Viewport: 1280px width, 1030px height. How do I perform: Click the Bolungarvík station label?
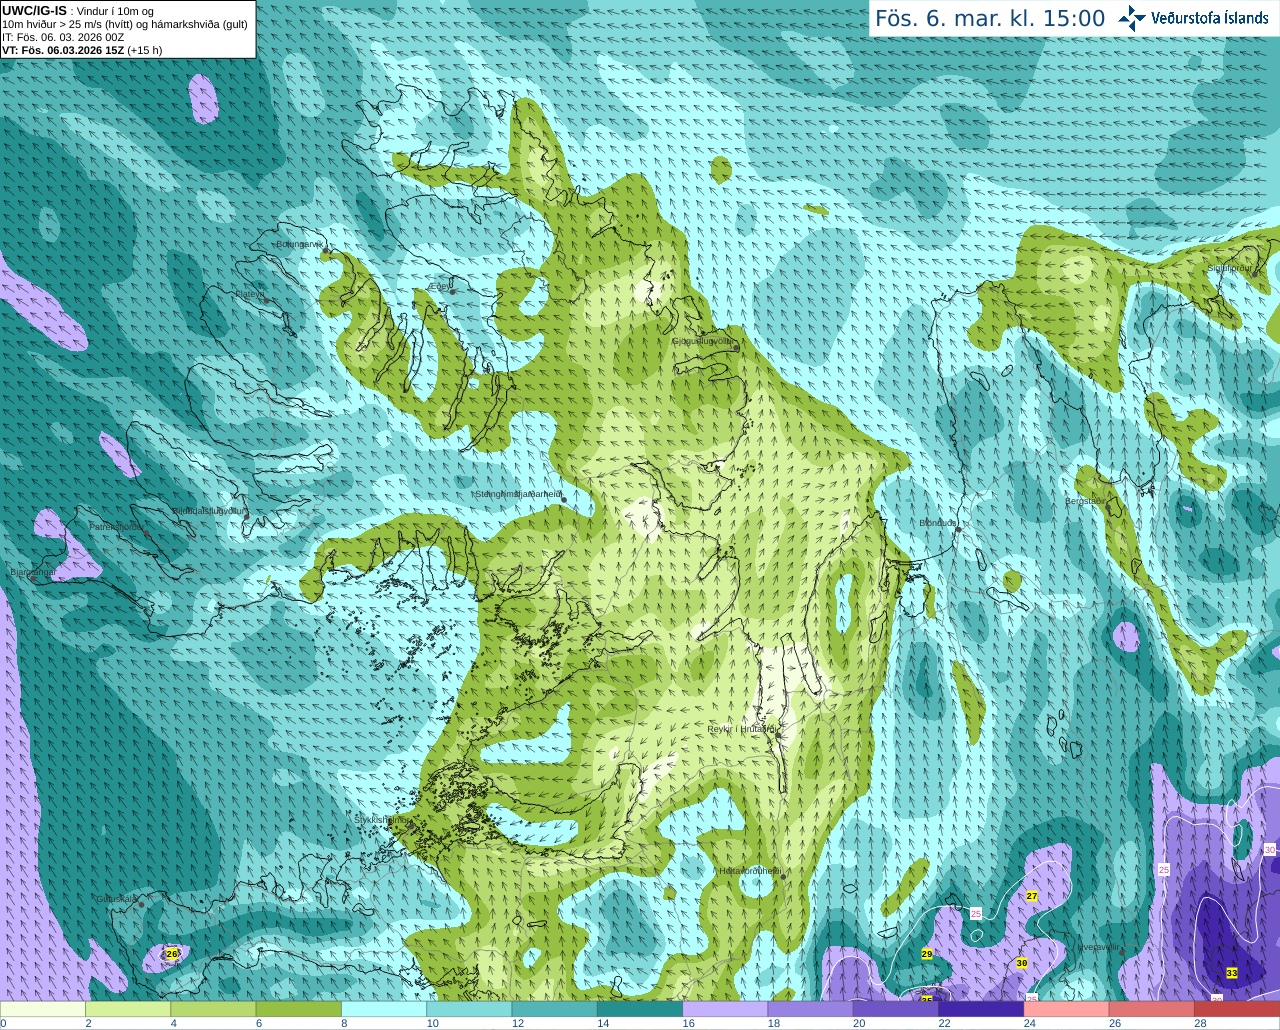301,243
